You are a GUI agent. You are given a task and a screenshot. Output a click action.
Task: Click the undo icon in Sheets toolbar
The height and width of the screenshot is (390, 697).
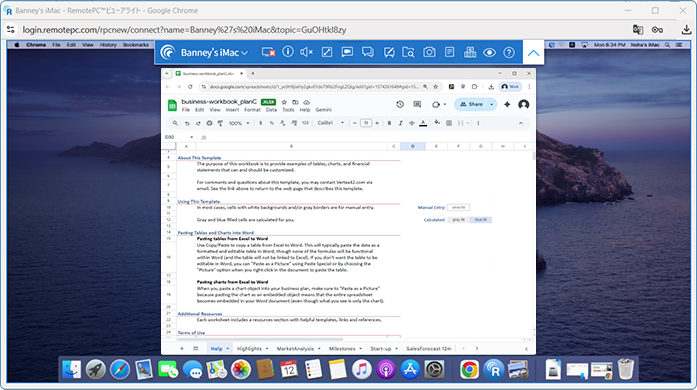187,123
